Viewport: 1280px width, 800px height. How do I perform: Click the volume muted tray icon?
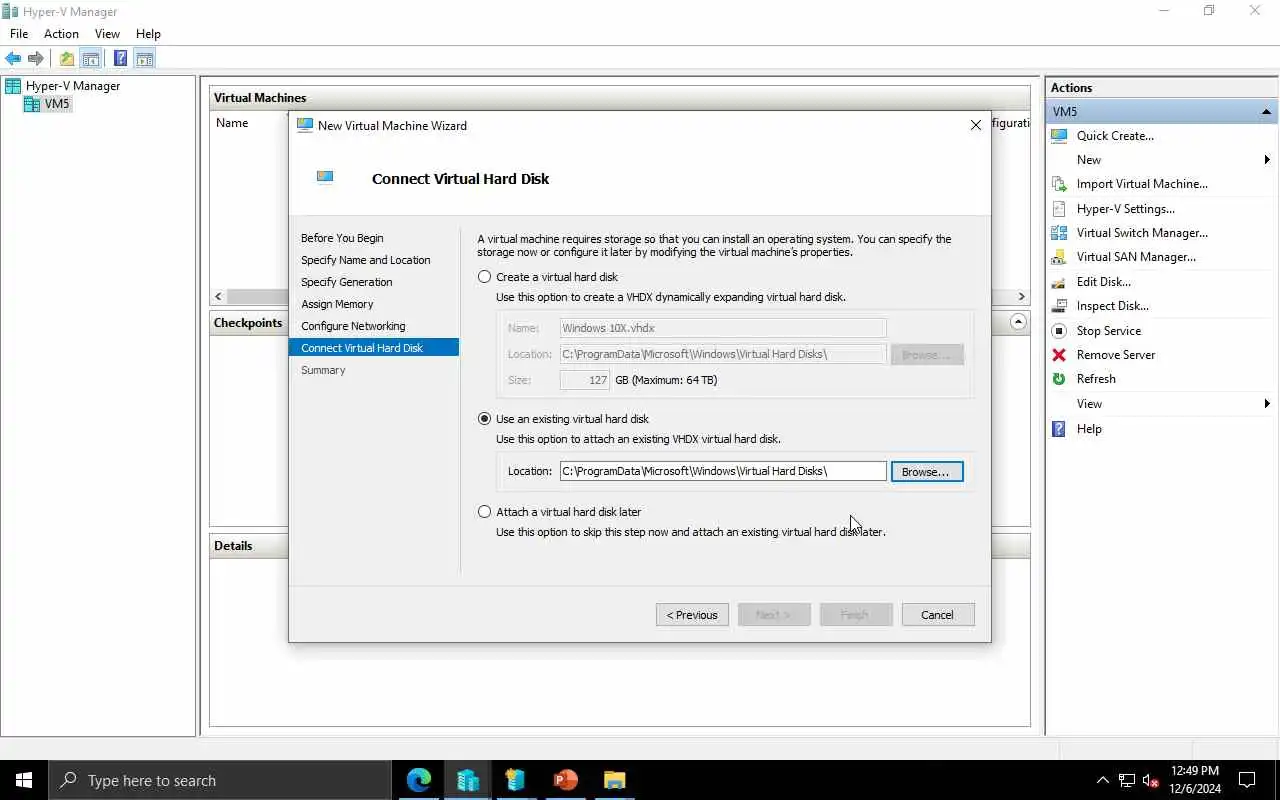coord(1150,781)
